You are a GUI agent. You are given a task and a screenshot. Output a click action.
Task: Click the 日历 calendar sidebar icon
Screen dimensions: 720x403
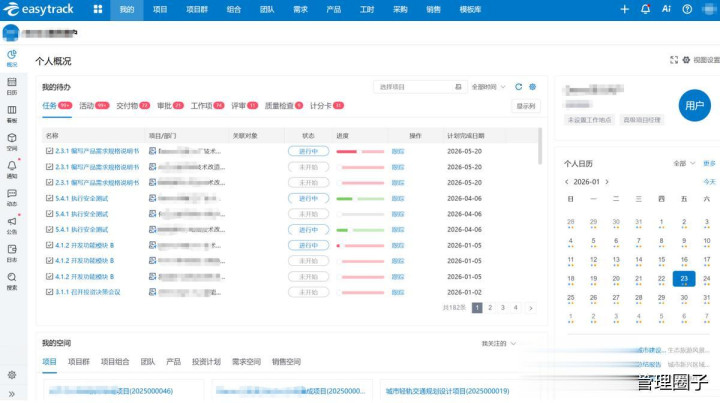(x=11, y=84)
